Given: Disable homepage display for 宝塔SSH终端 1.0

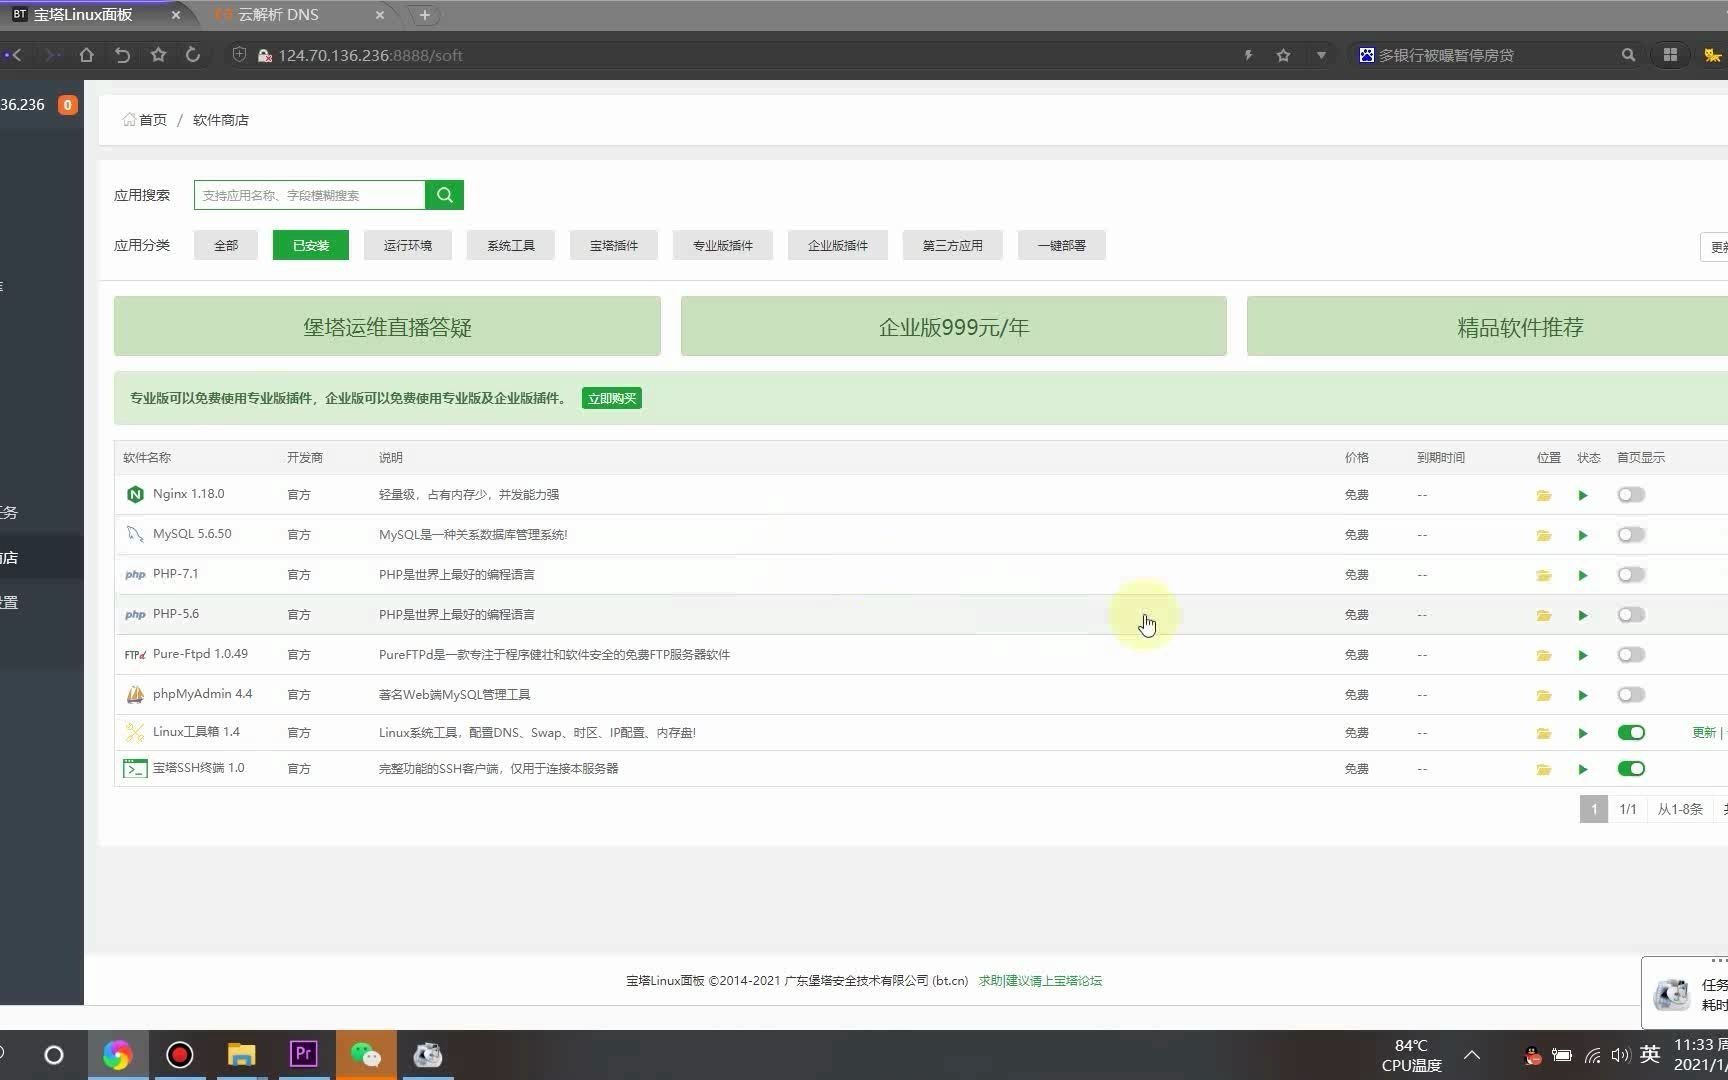Looking at the screenshot, I should pyautogui.click(x=1631, y=769).
